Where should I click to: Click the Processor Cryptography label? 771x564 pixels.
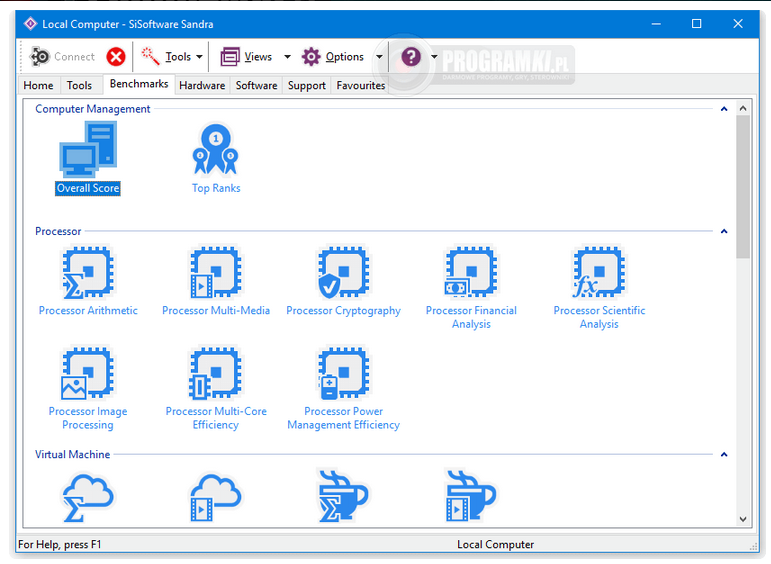(x=343, y=311)
